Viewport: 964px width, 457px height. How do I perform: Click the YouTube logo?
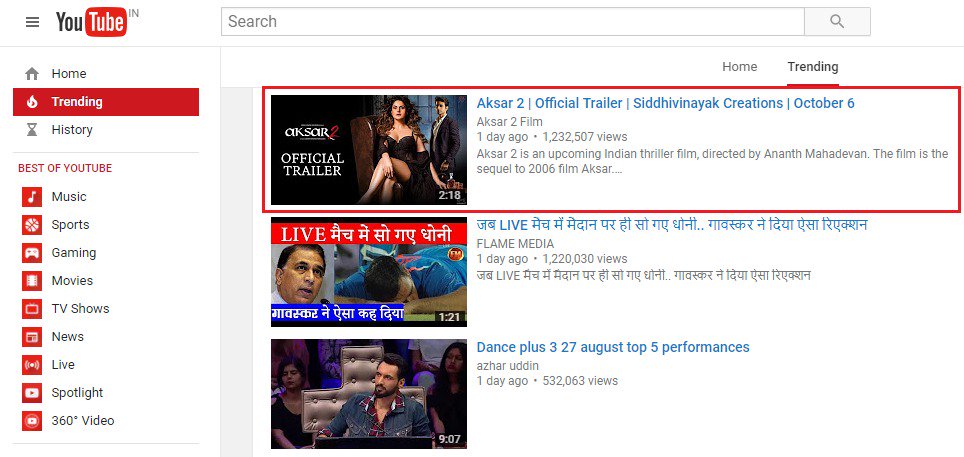tap(91, 23)
